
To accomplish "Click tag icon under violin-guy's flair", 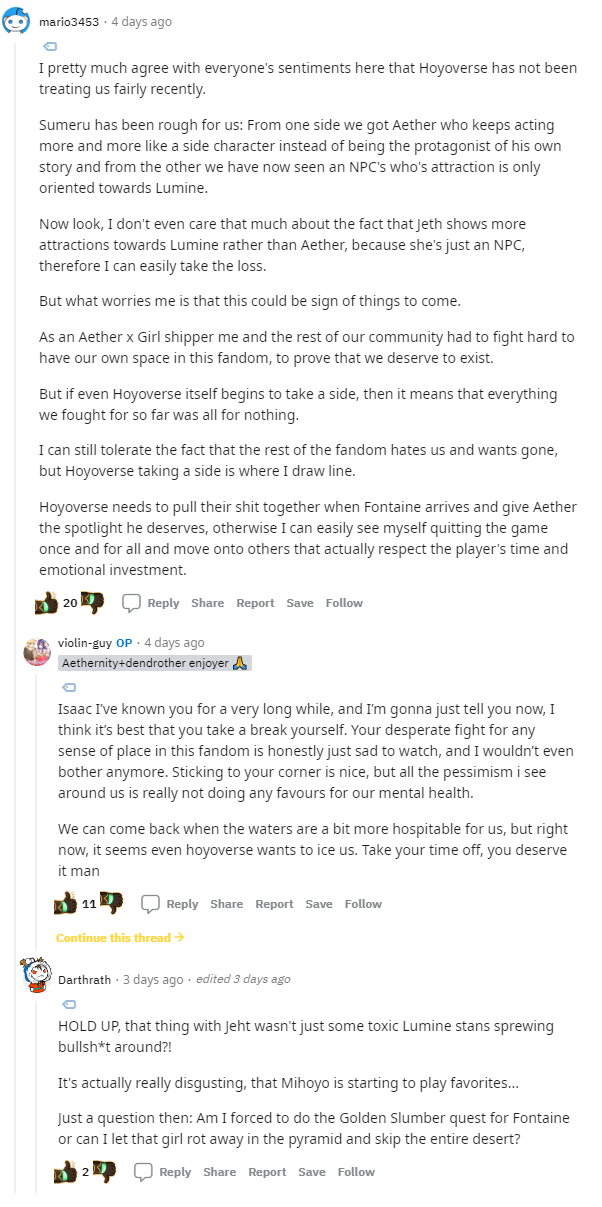I will click(x=69, y=687).
